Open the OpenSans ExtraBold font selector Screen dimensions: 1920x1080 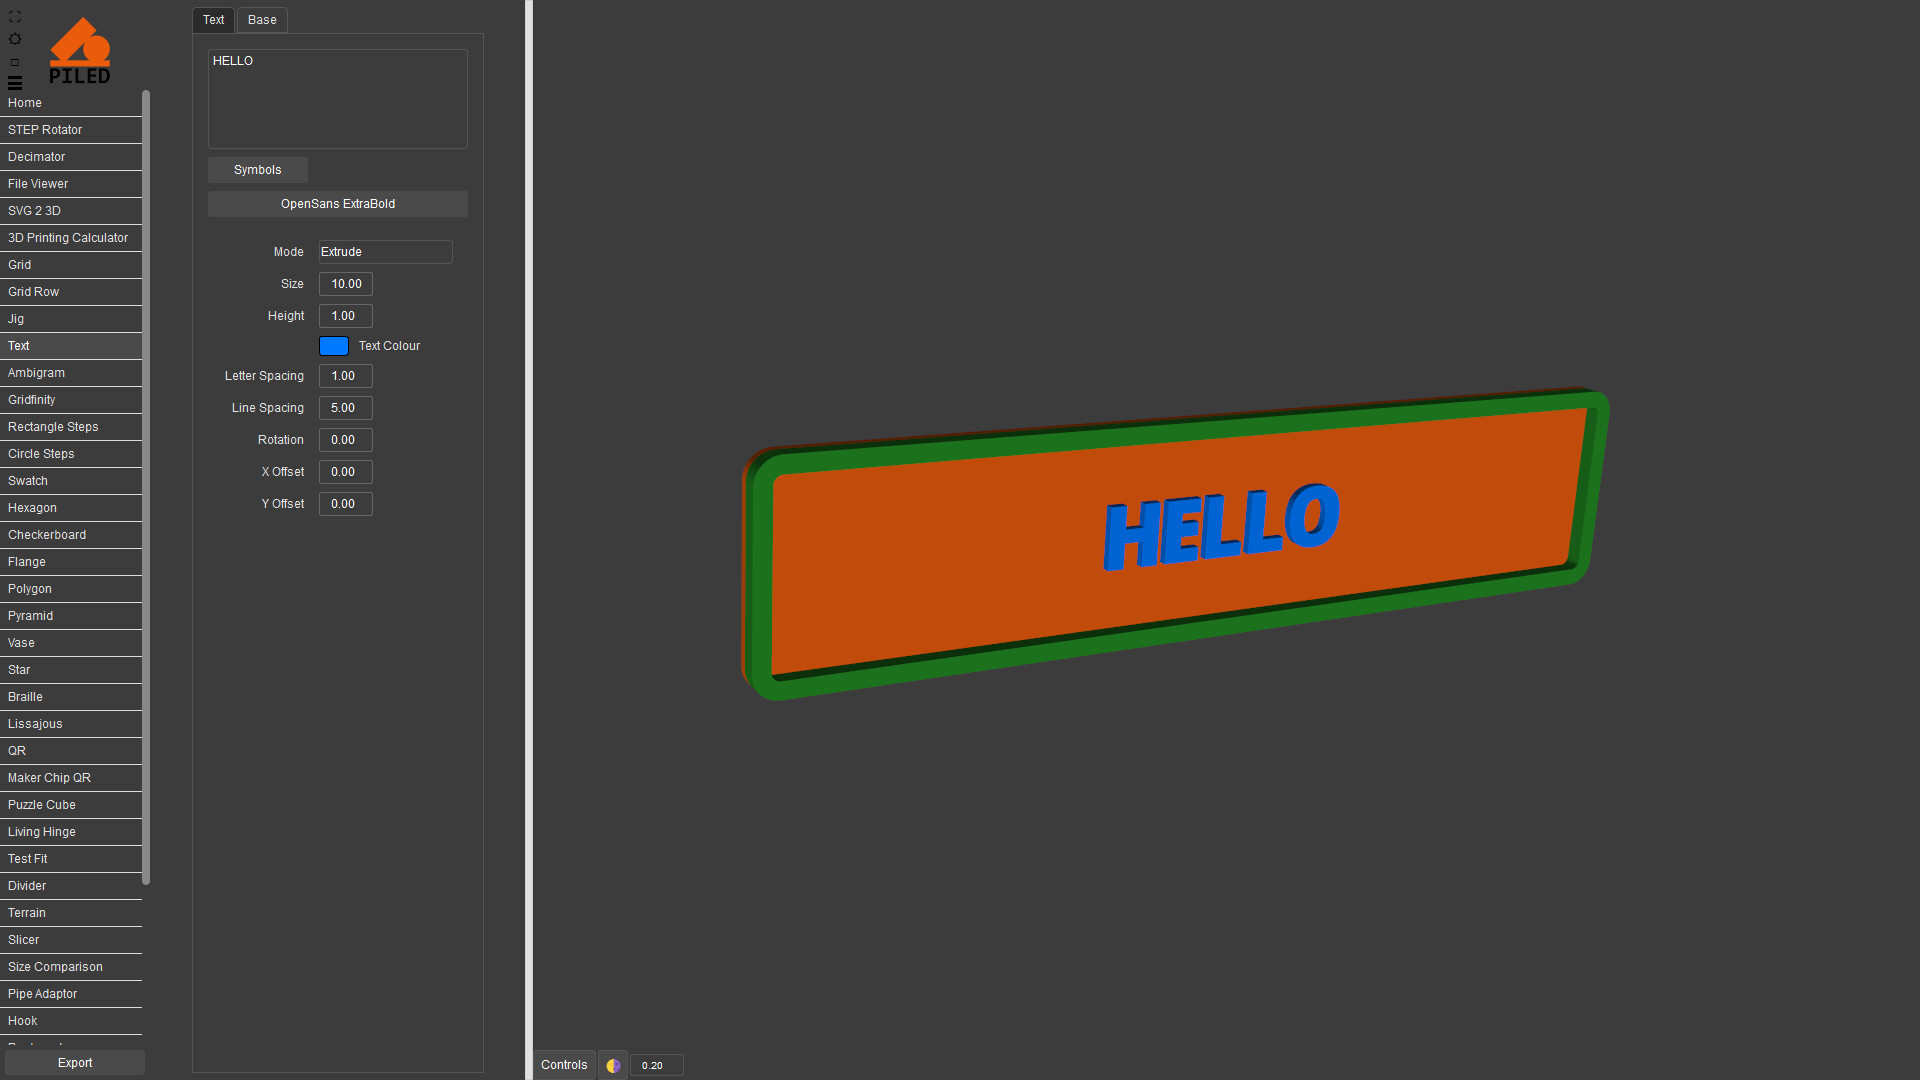(337, 204)
